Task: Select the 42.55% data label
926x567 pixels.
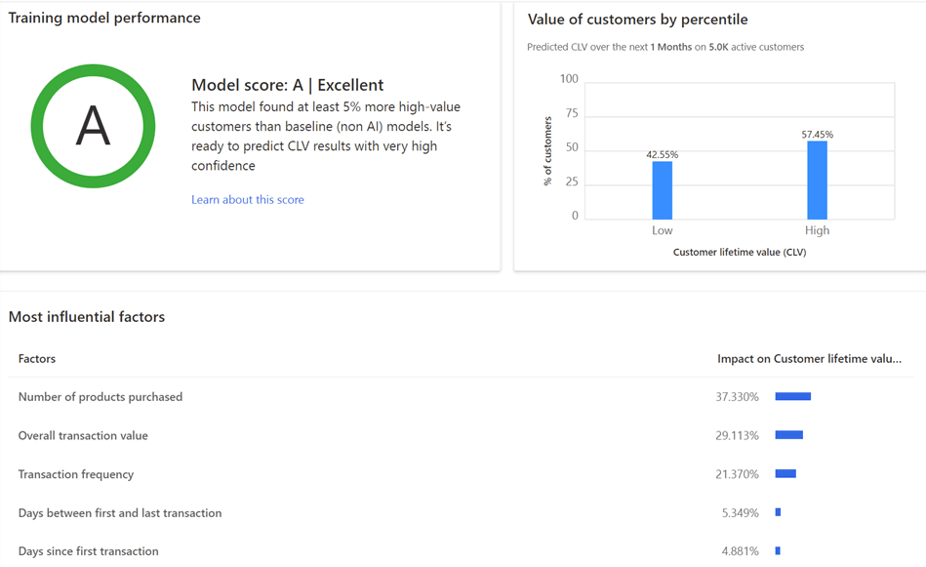Action: 662,155
